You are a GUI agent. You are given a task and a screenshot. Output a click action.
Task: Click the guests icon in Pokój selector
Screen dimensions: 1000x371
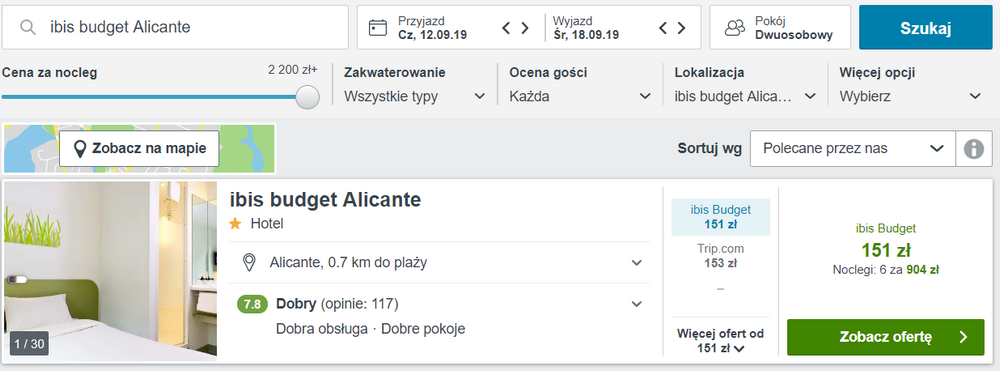click(x=735, y=28)
